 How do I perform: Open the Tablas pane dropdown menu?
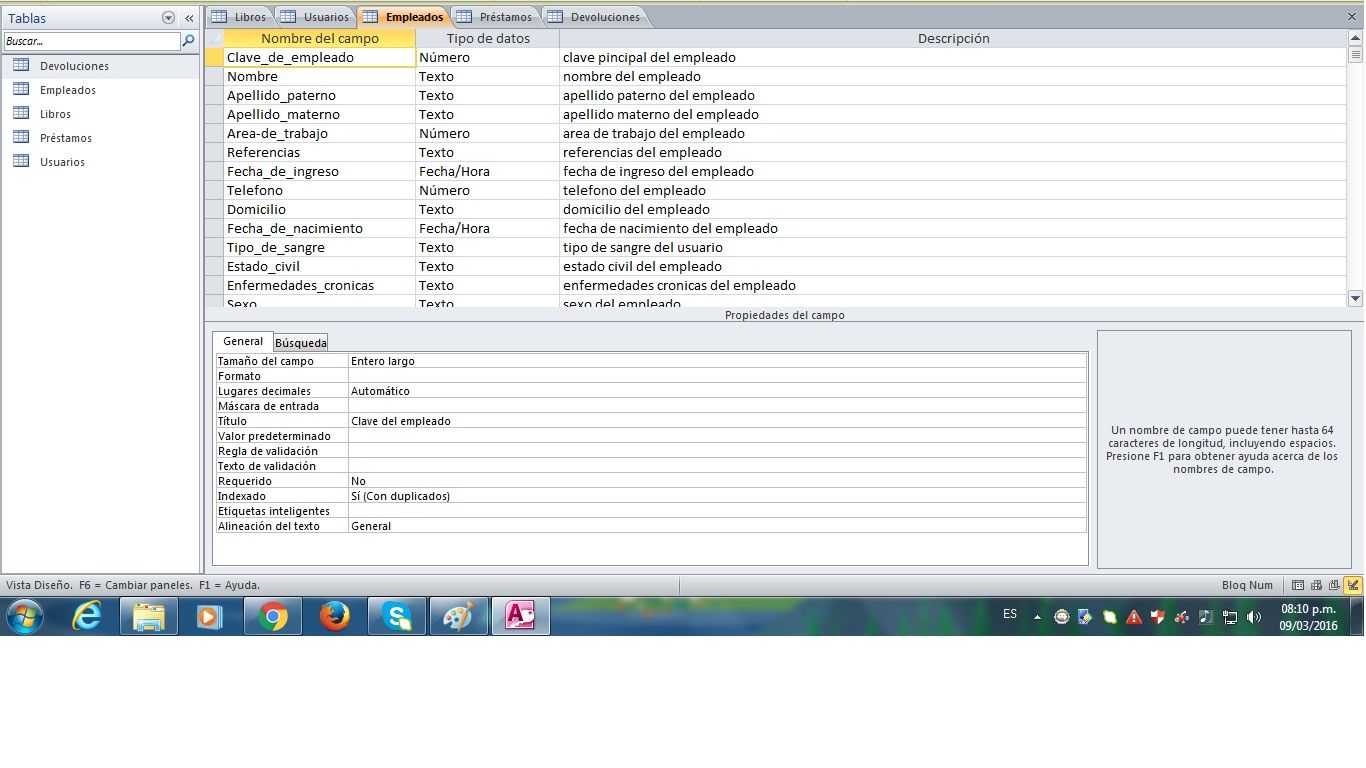coord(168,18)
